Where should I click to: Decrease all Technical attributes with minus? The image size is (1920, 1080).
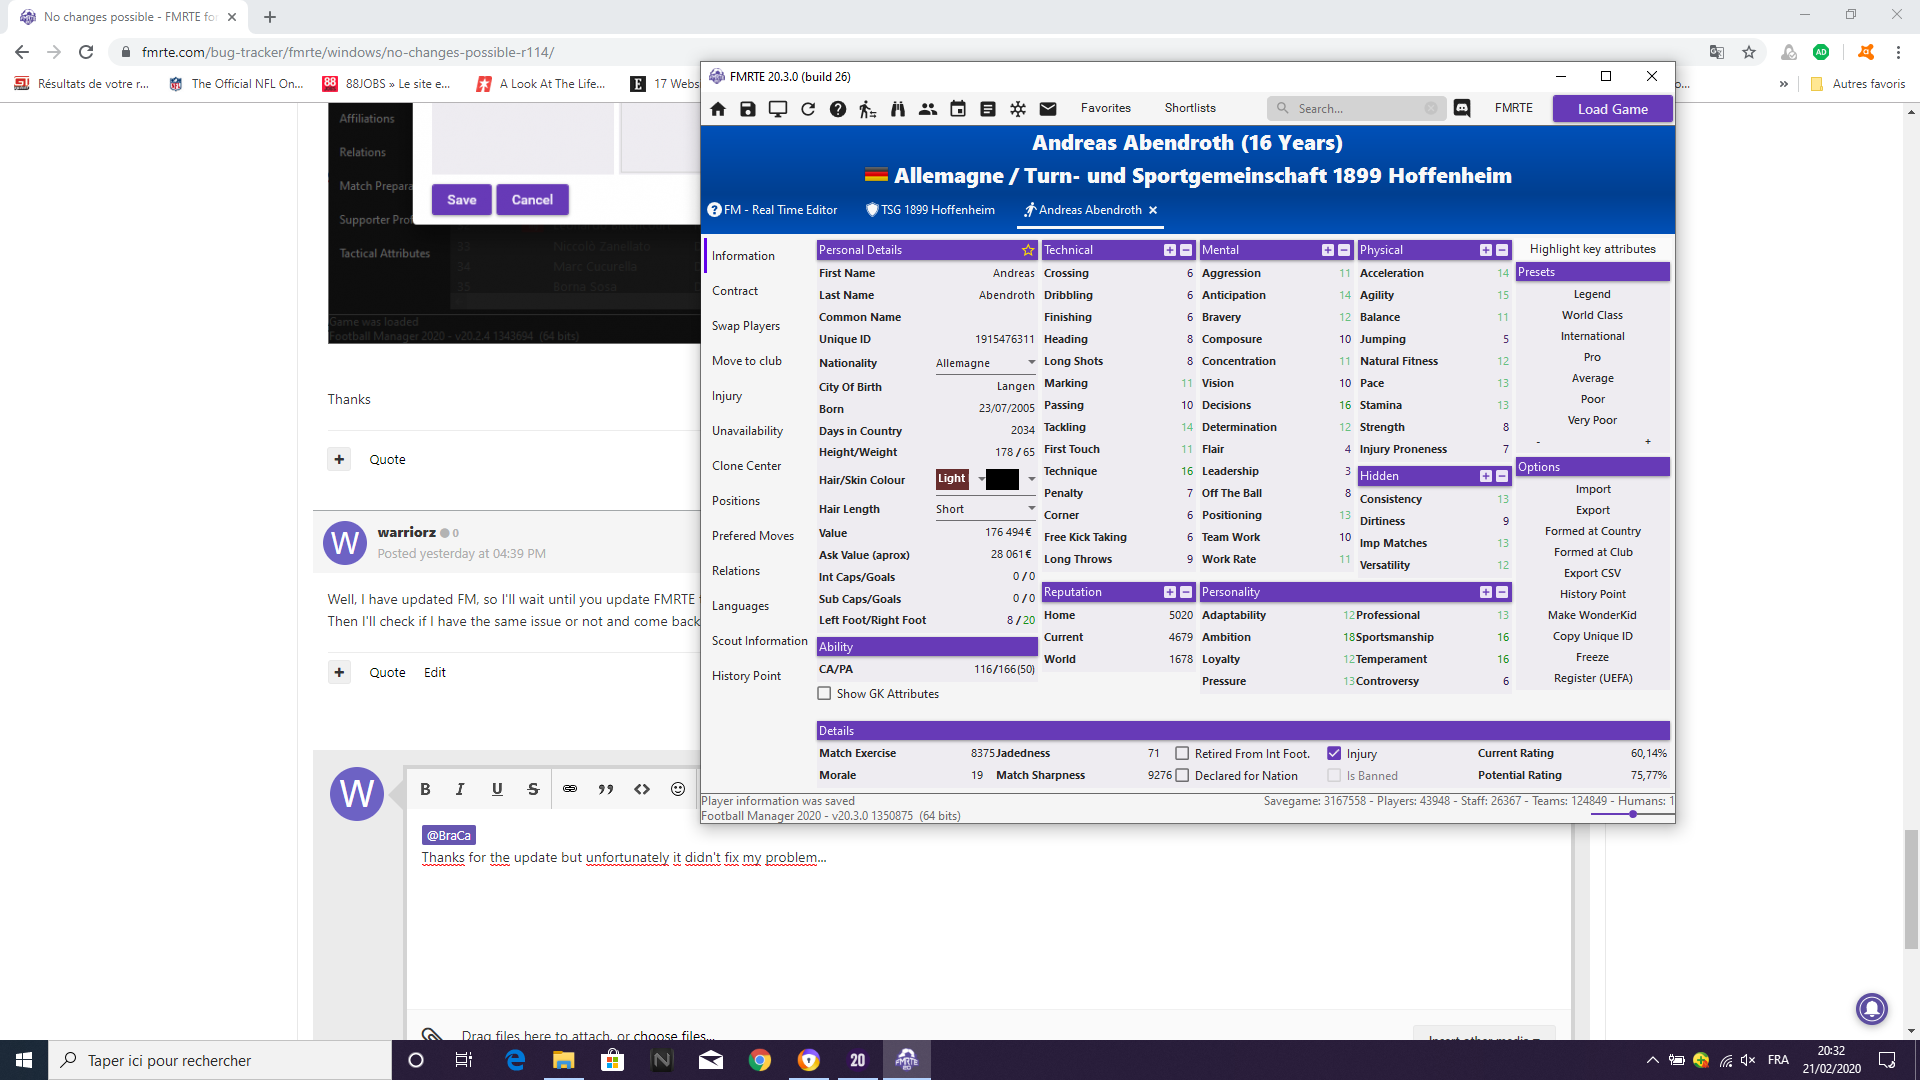[1186, 250]
